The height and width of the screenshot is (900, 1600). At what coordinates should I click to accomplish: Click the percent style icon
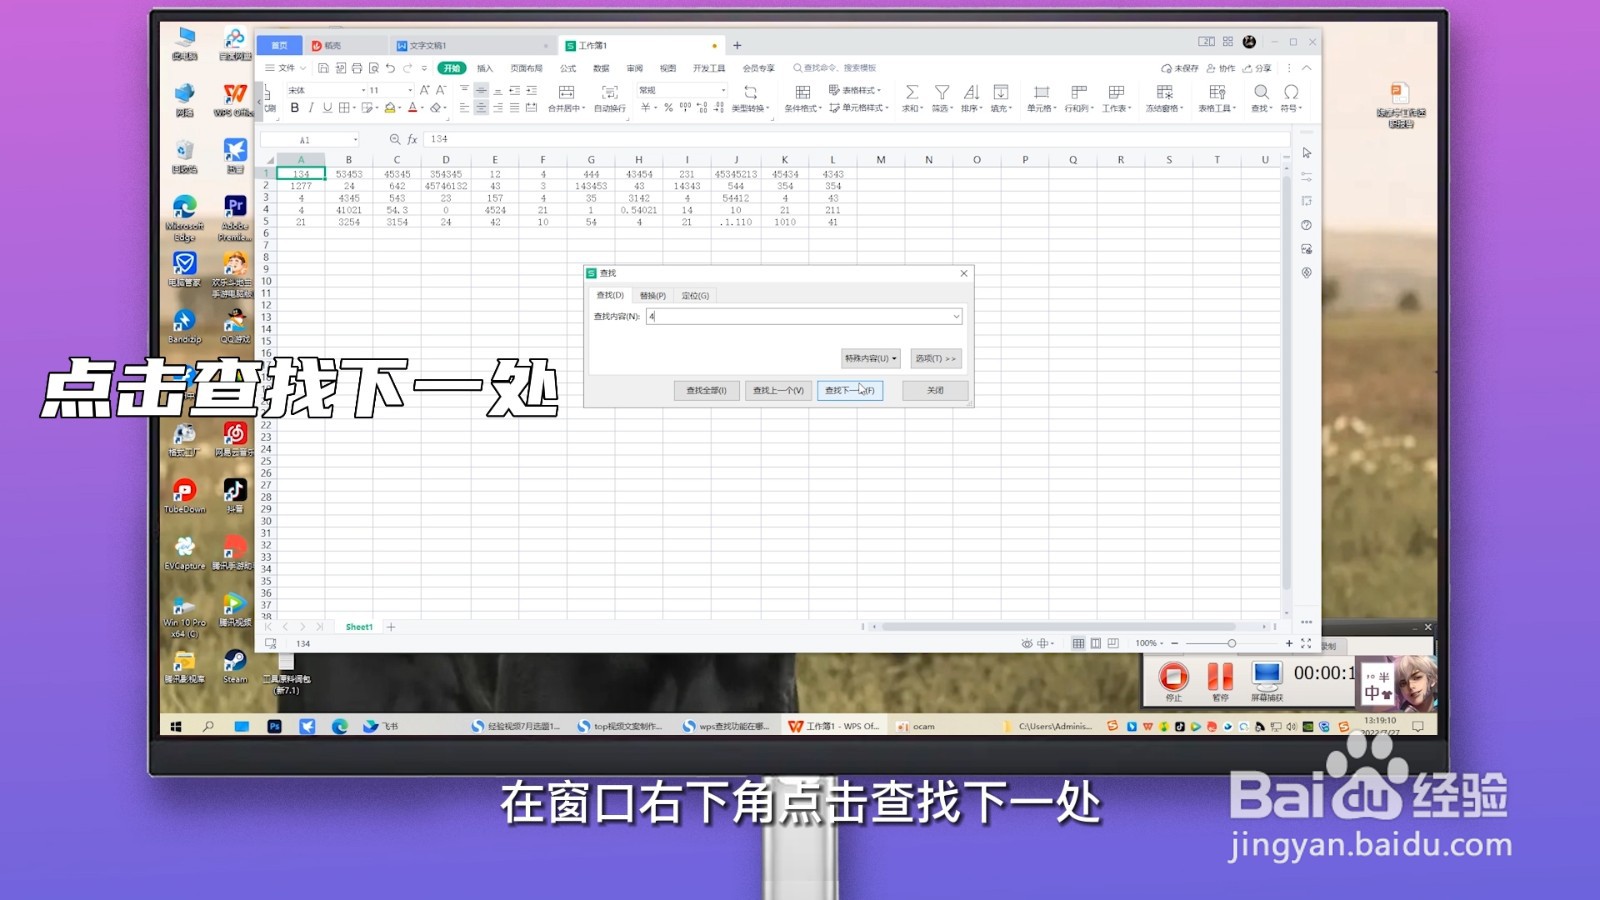[x=668, y=107]
